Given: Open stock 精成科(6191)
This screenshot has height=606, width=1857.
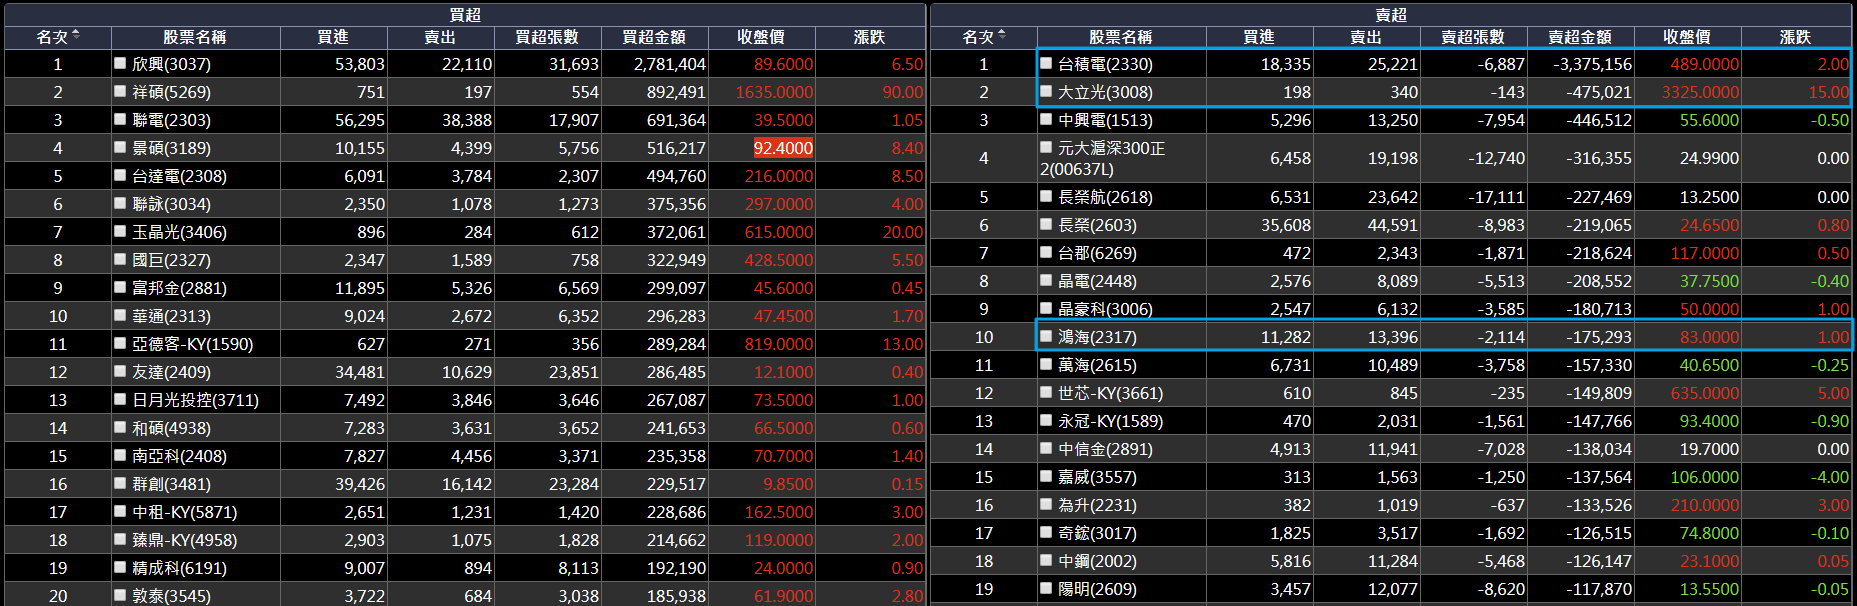Looking at the screenshot, I should 180,568.
